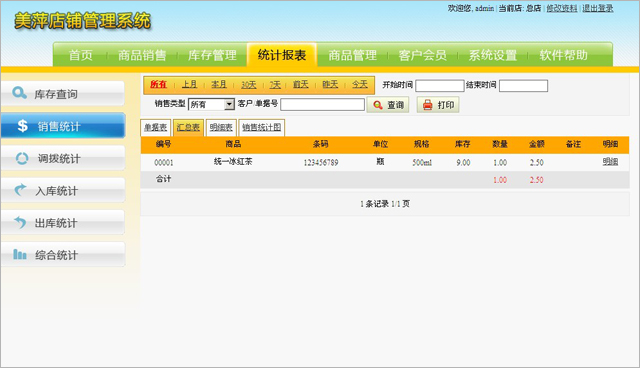640x368 pixels.
Task: Click the 美萍店铺管理系统 logo title
Action: click(x=82, y=21)
